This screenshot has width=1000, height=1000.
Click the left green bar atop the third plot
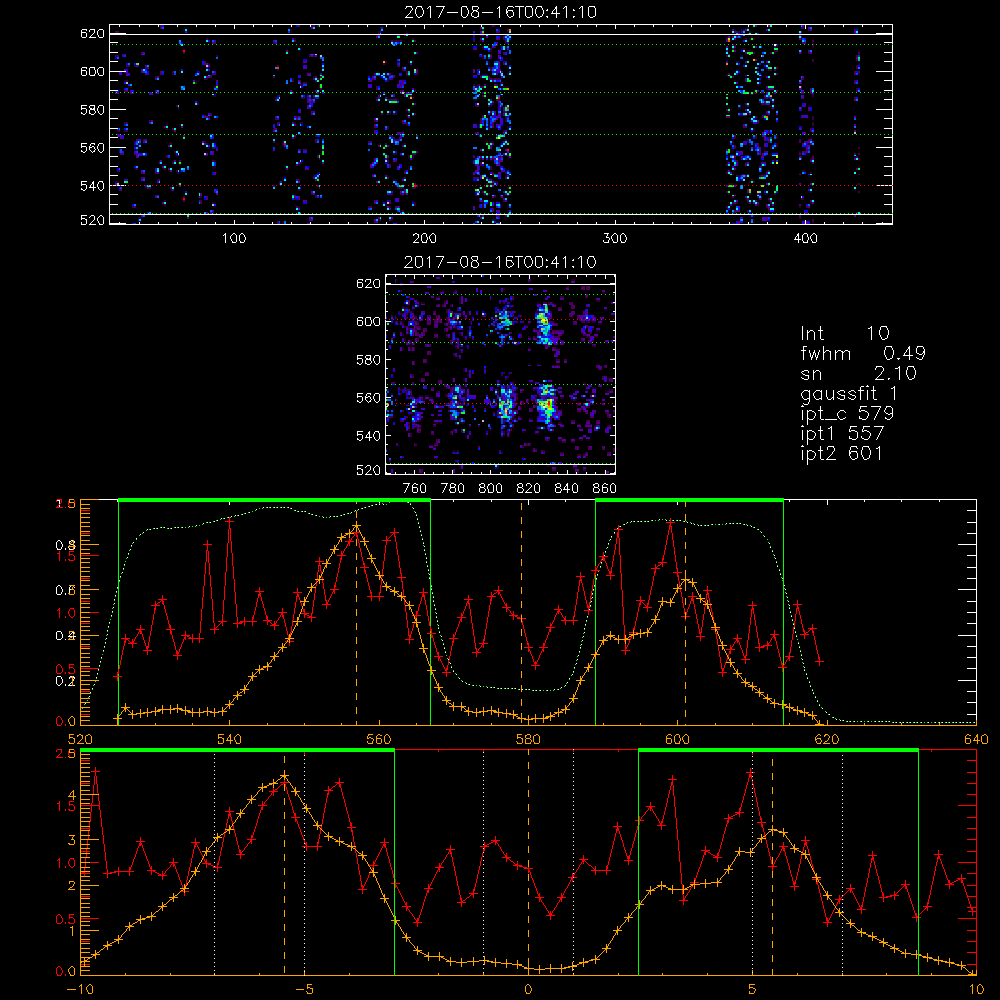click(x=274, y=501)
